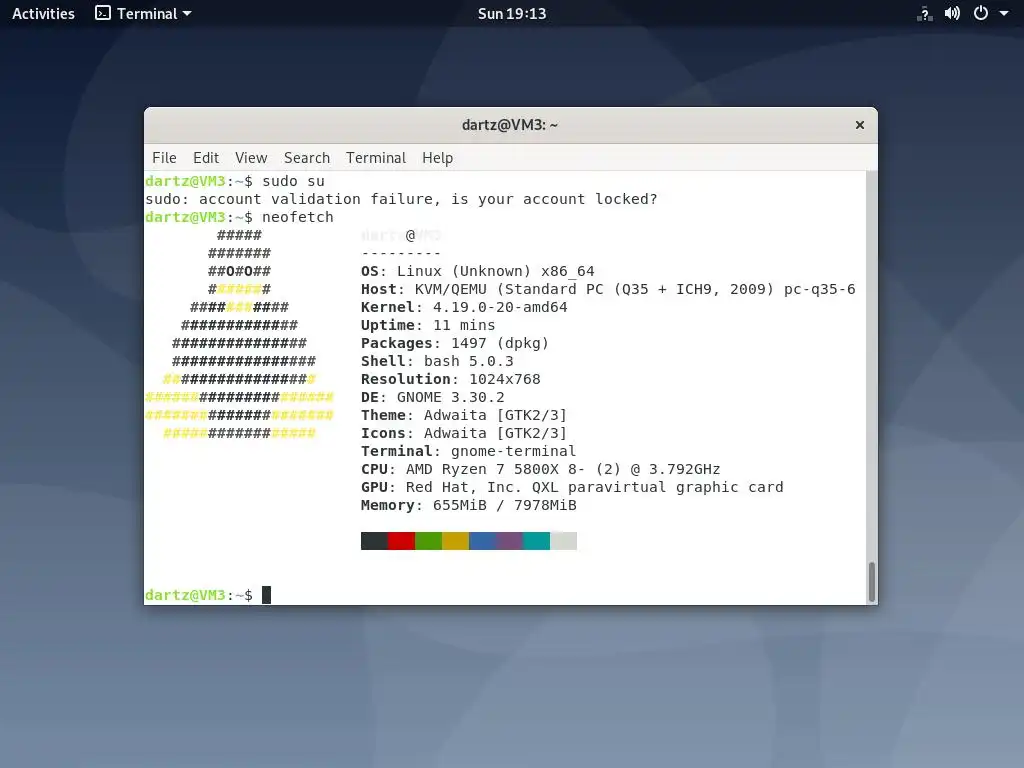Screen dimensions: 1024x768
Task: Click the yellow color block
Action: pyautogui.click(x=455, y=541)
